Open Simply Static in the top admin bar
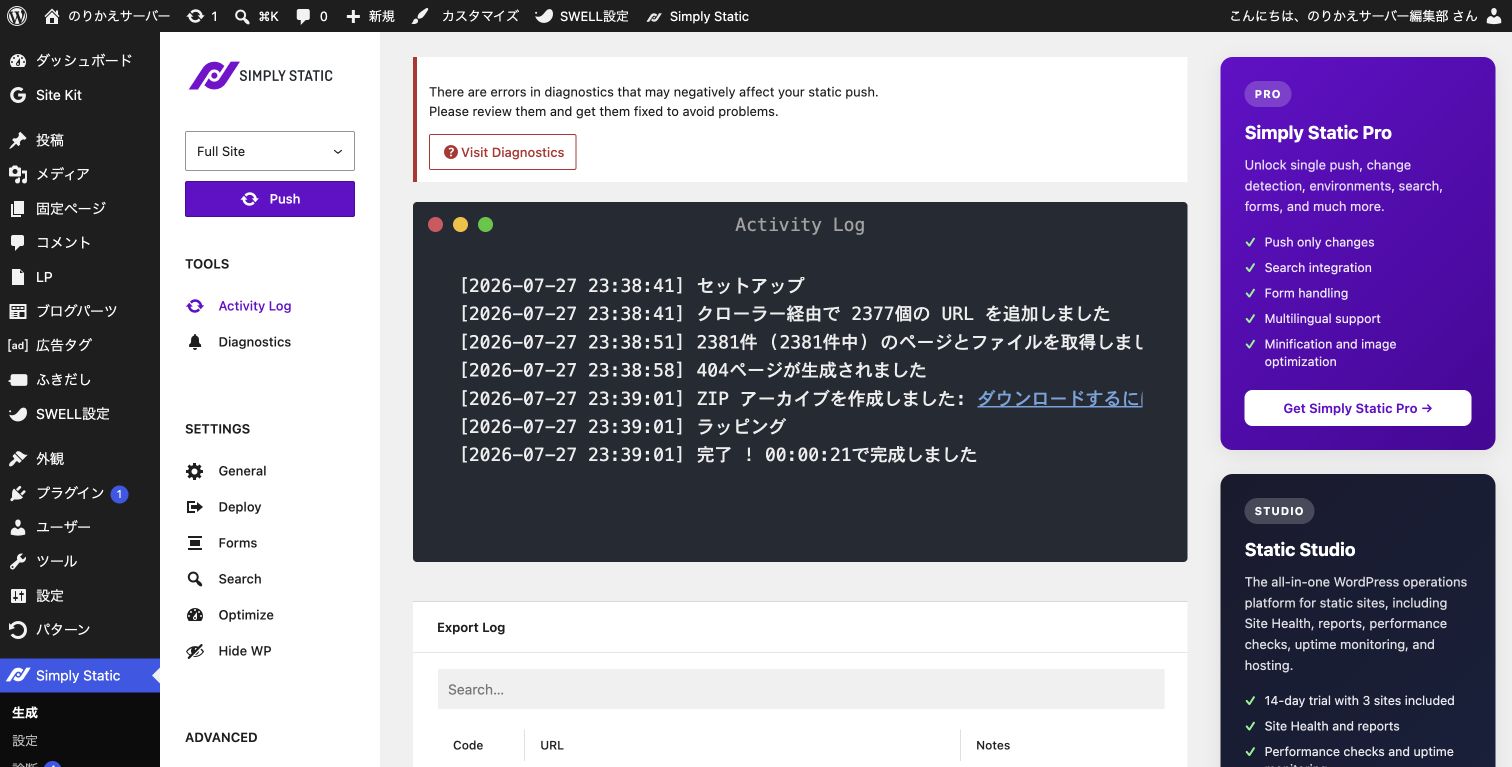This screenshot has height=767, width=1512. (697, 16)
